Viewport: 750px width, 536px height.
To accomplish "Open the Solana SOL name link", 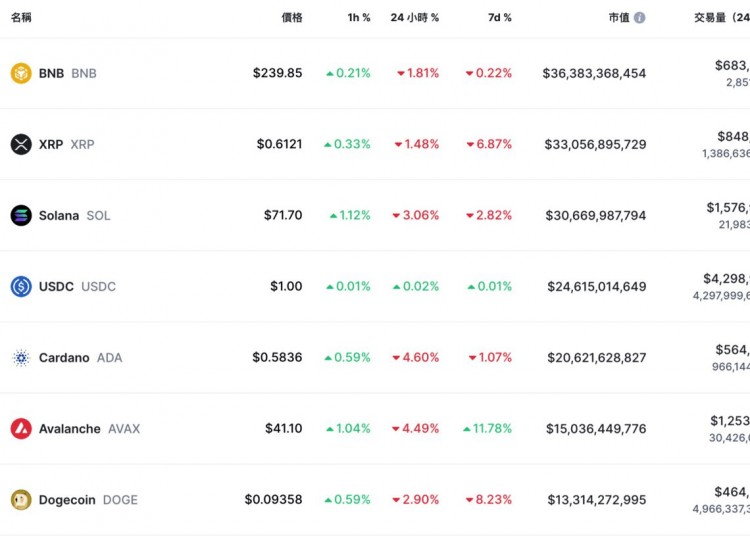I will click(x=75, y=216).
